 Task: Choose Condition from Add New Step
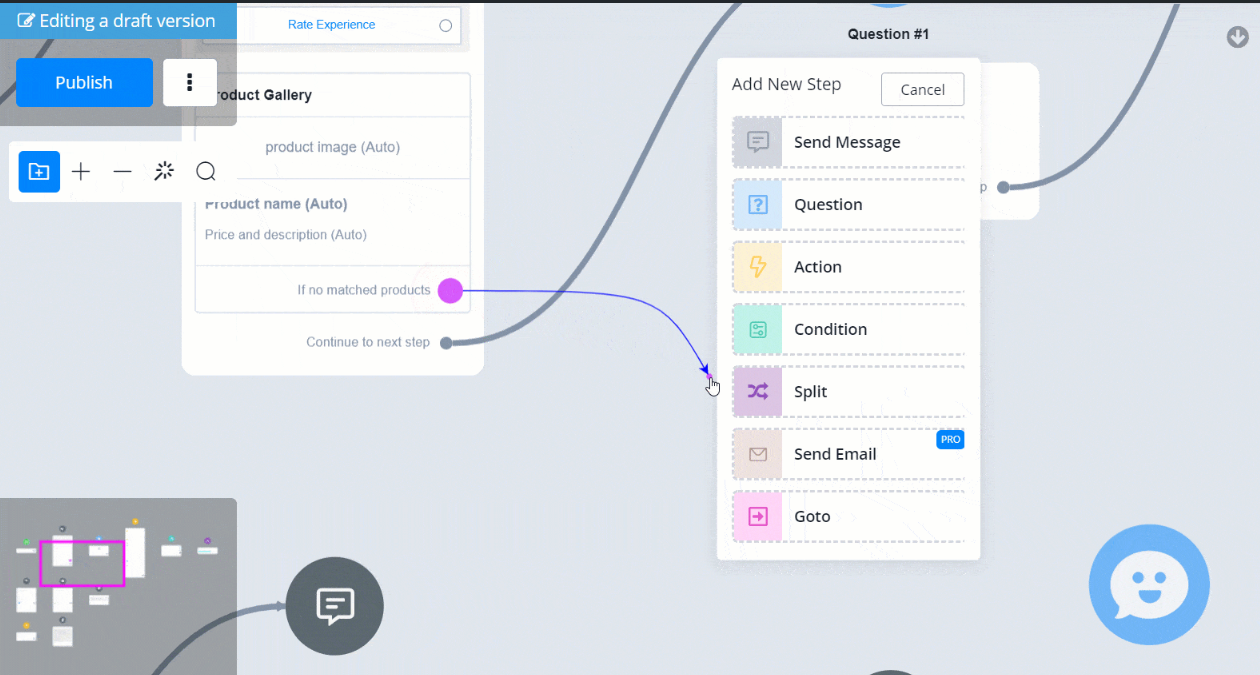(x=848, y=329)
